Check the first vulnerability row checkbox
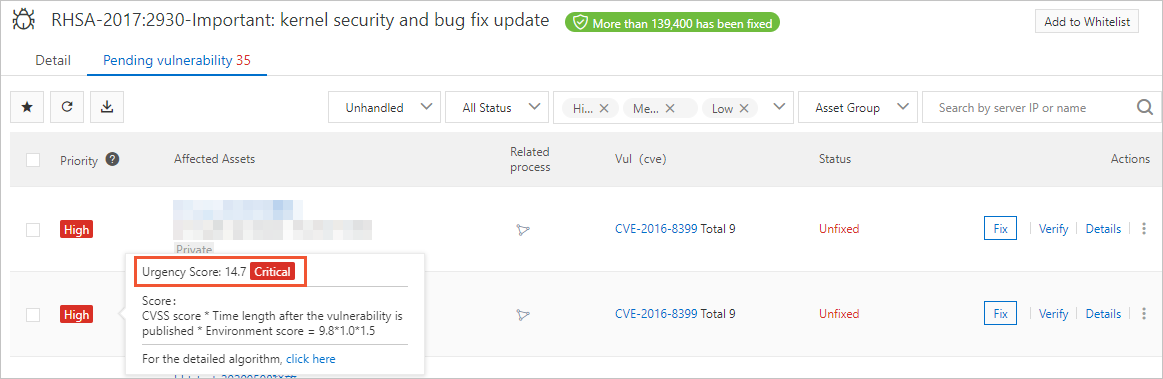 tap(33, 230)
